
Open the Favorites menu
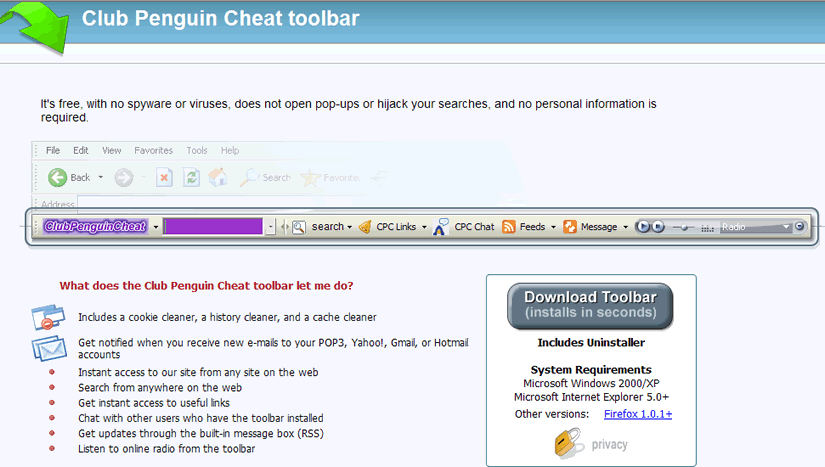tap(153, 151)
